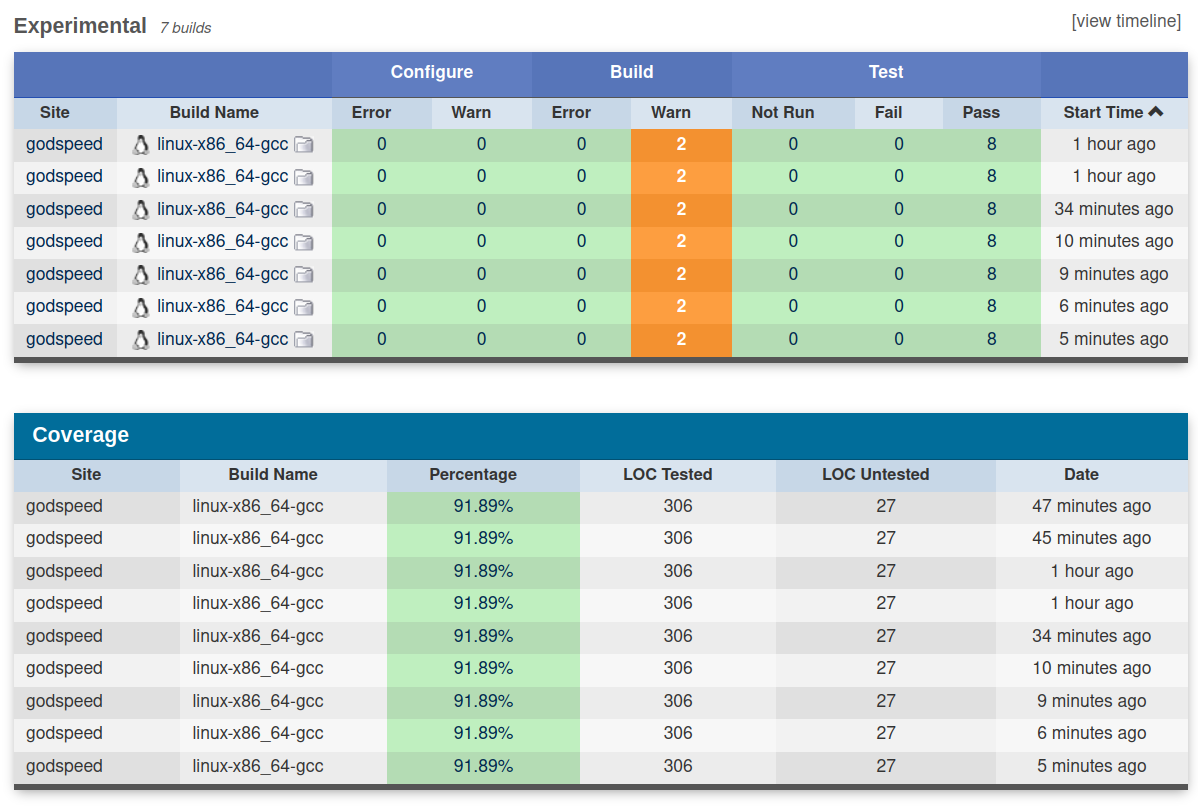Sort Experimental table by Test Pass header

tap(981, 112)
